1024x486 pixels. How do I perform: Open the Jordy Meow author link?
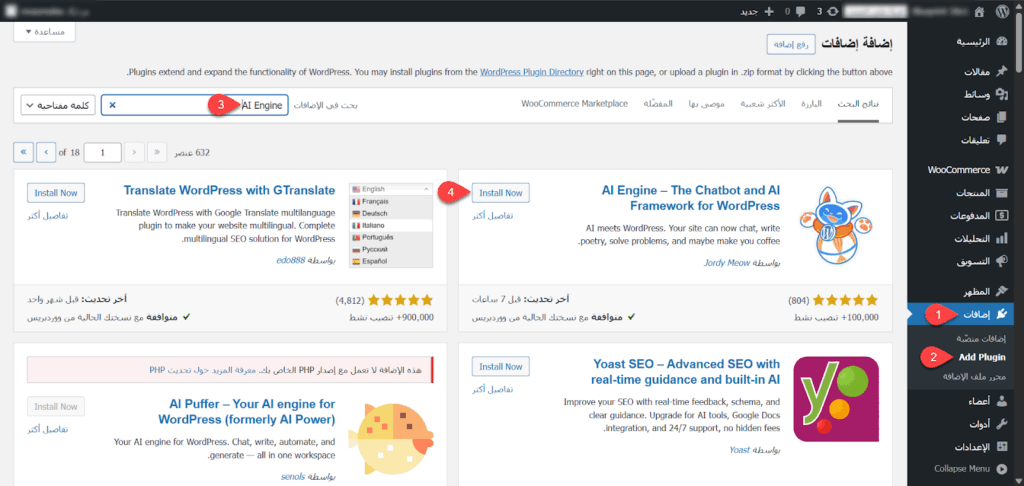click(x=735, y=264)
